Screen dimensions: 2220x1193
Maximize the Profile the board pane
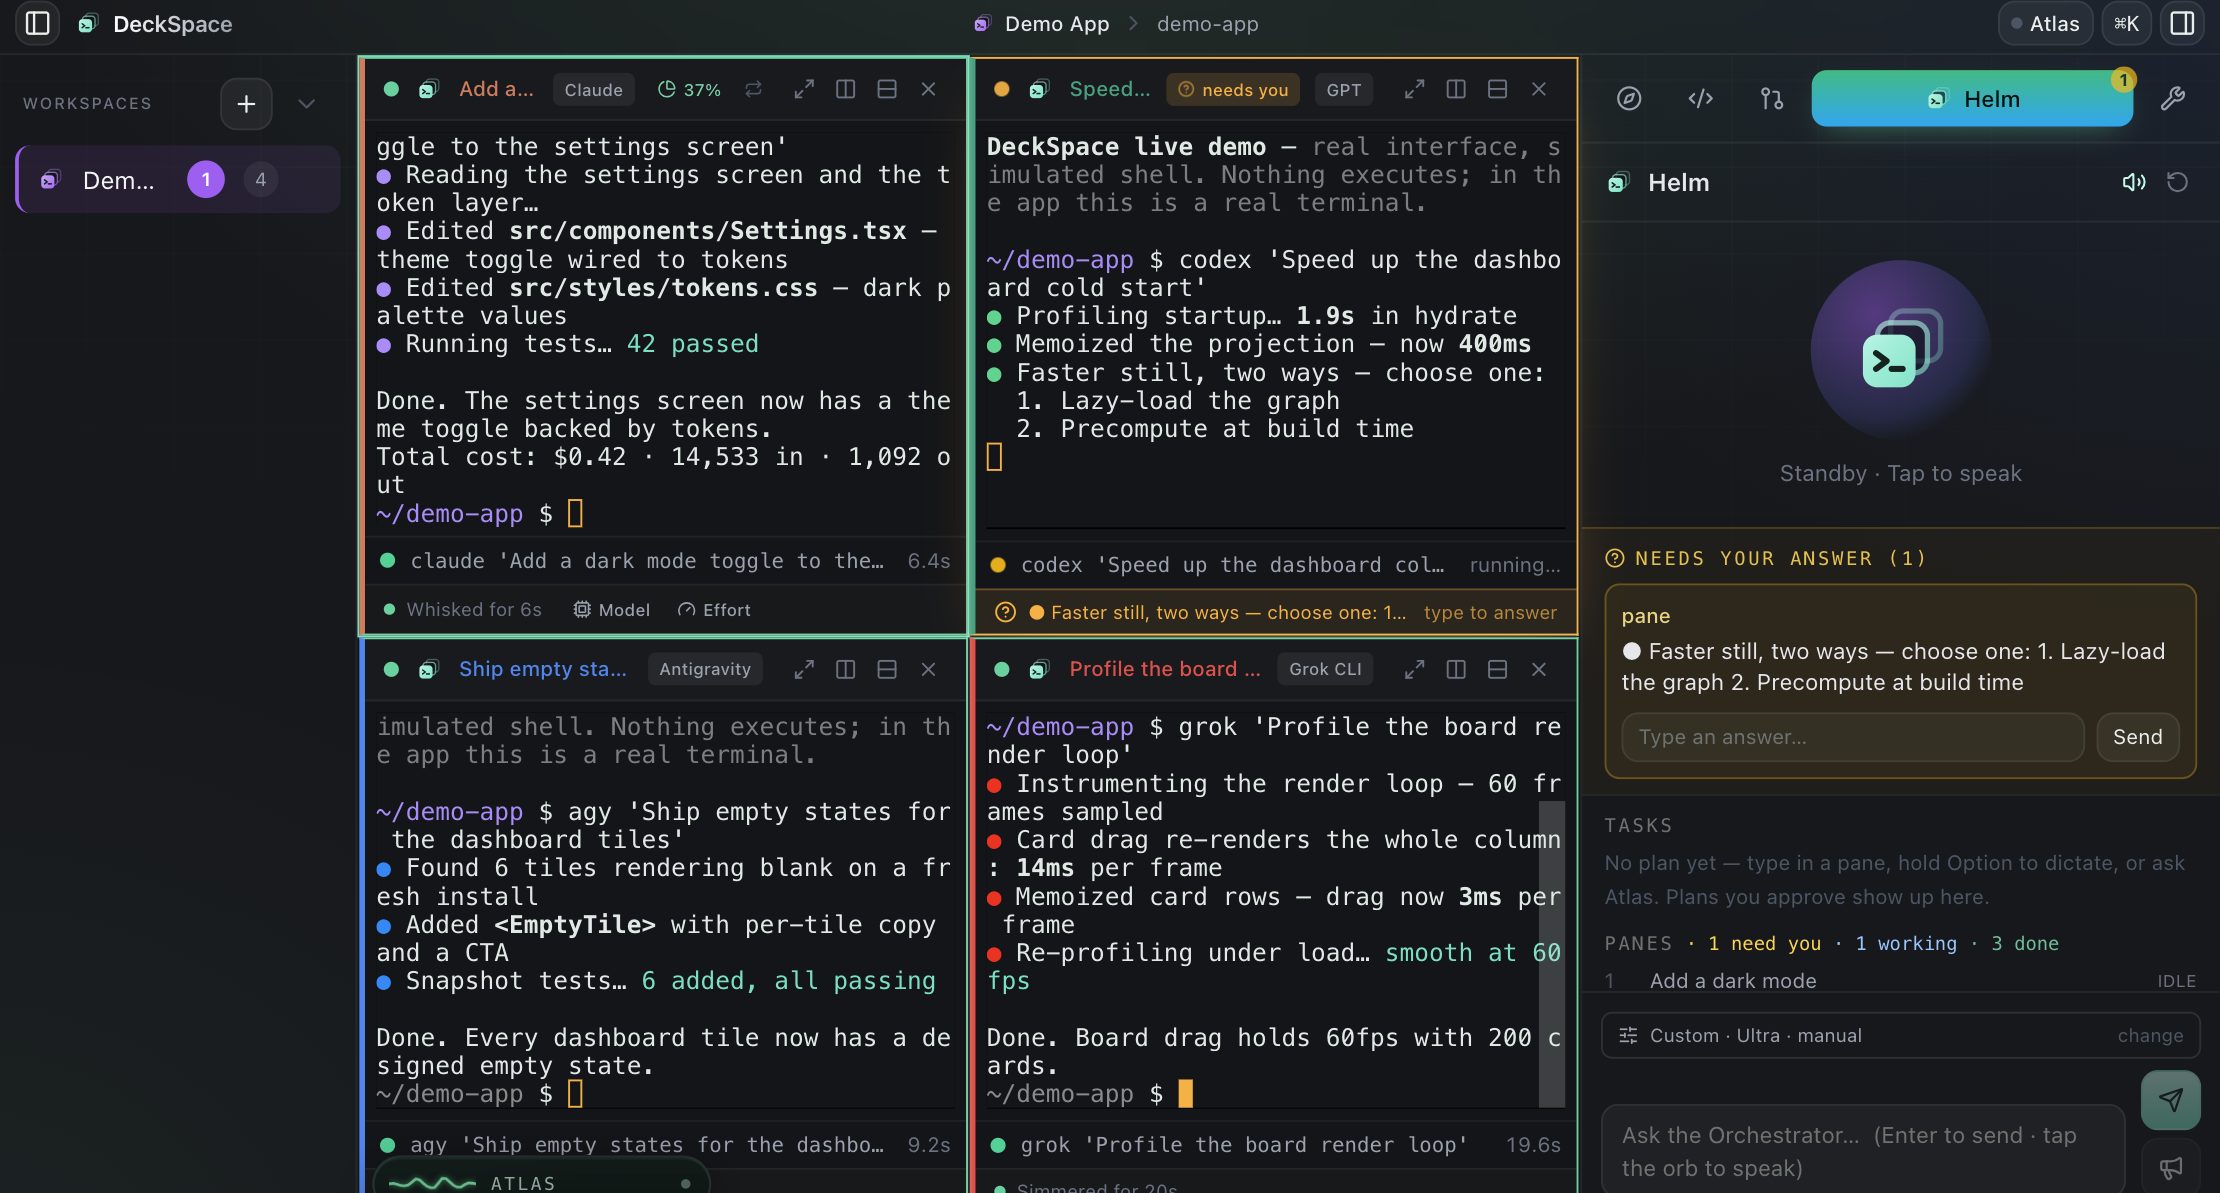pos(1414,669)
